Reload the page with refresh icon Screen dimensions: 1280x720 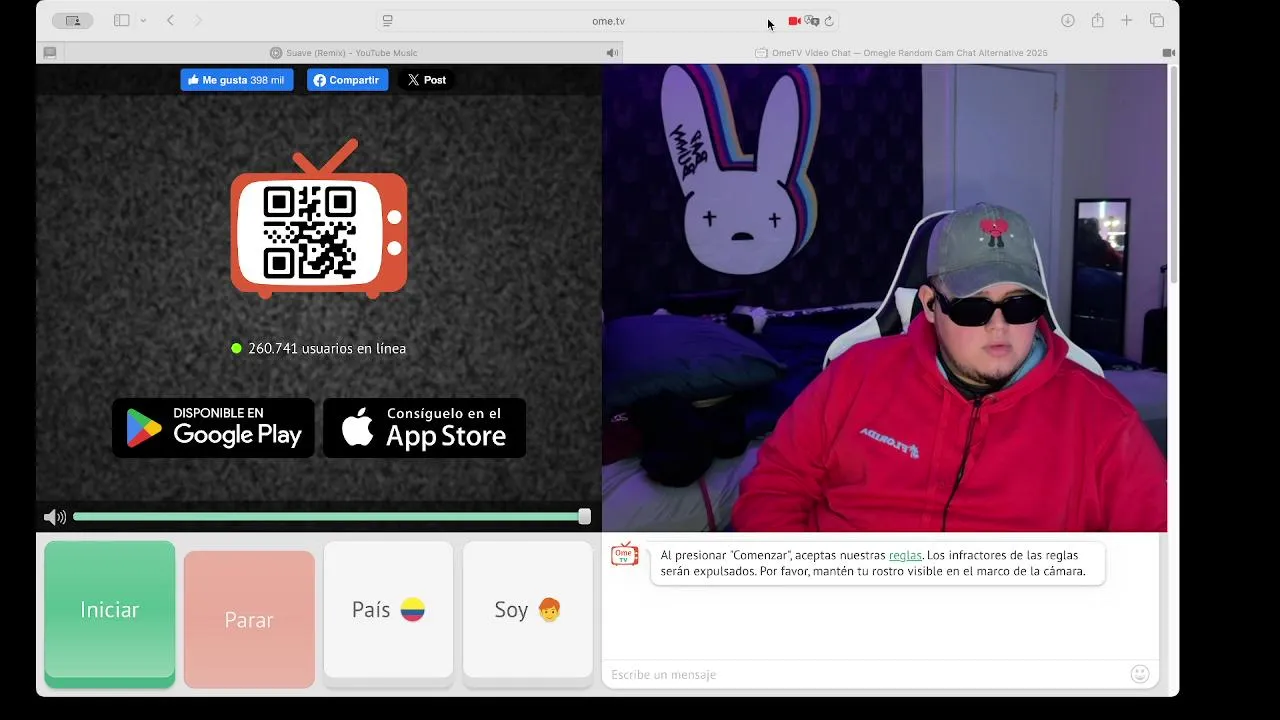(829, 21)
